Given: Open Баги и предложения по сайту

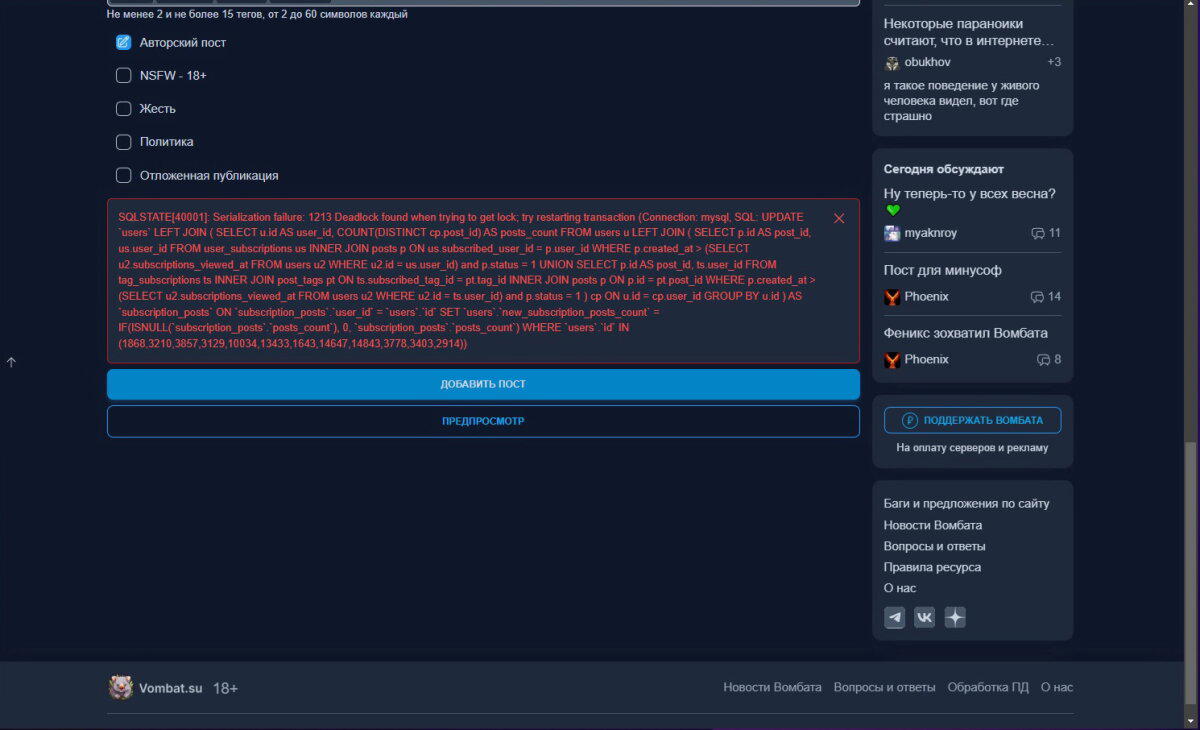Looking at the screenshot, I should point(966,504).
